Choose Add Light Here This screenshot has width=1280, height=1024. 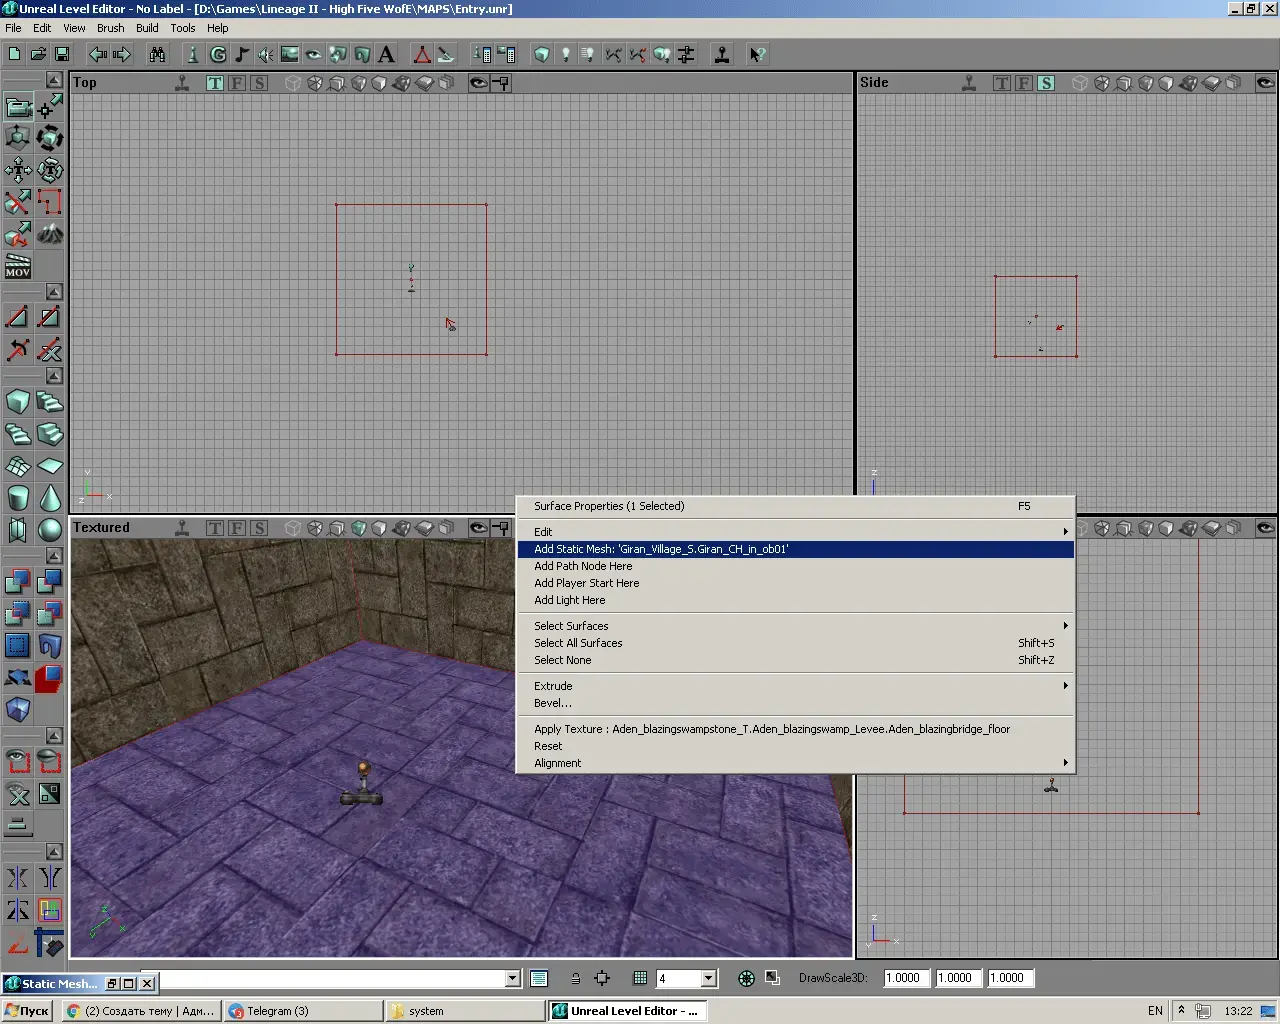pyautogui.click(x=796, y=600)
